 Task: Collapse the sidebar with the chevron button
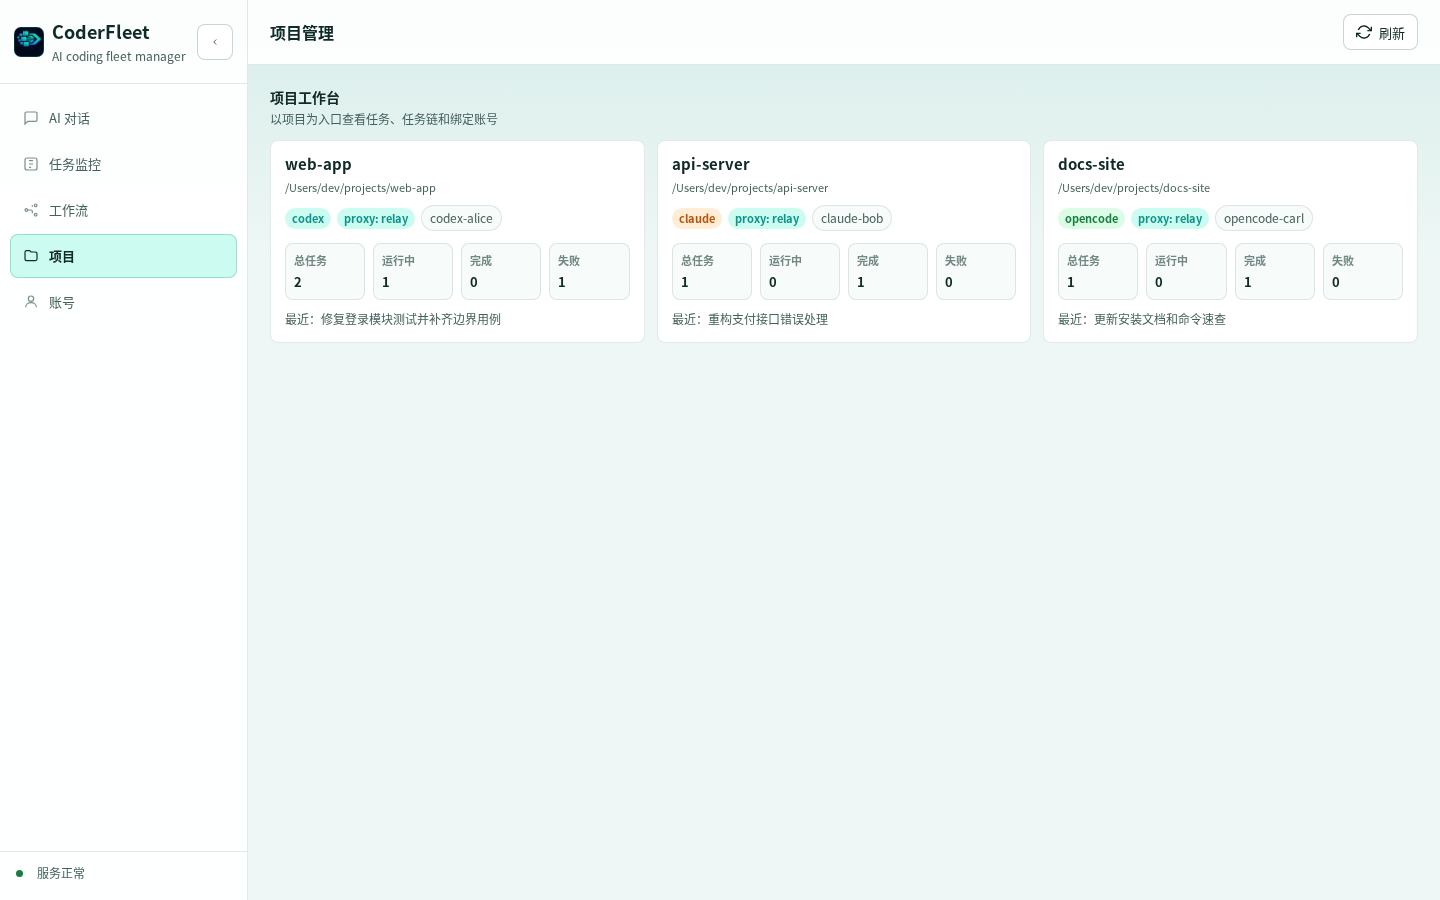coord(215,42)
